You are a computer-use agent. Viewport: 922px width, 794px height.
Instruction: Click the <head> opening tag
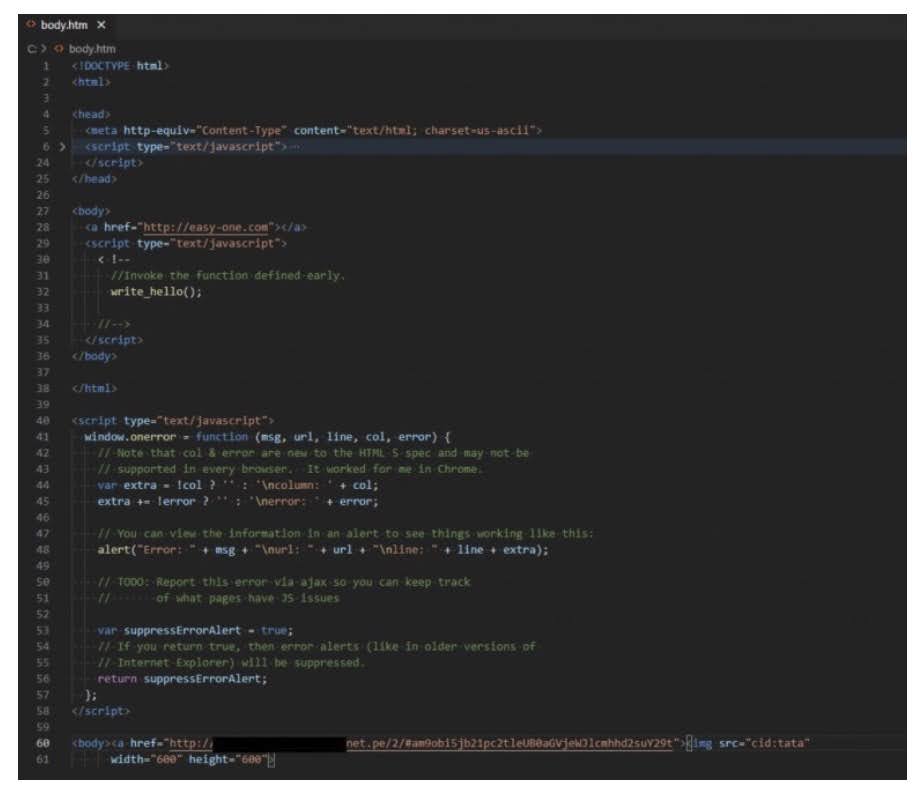point(91,114)
